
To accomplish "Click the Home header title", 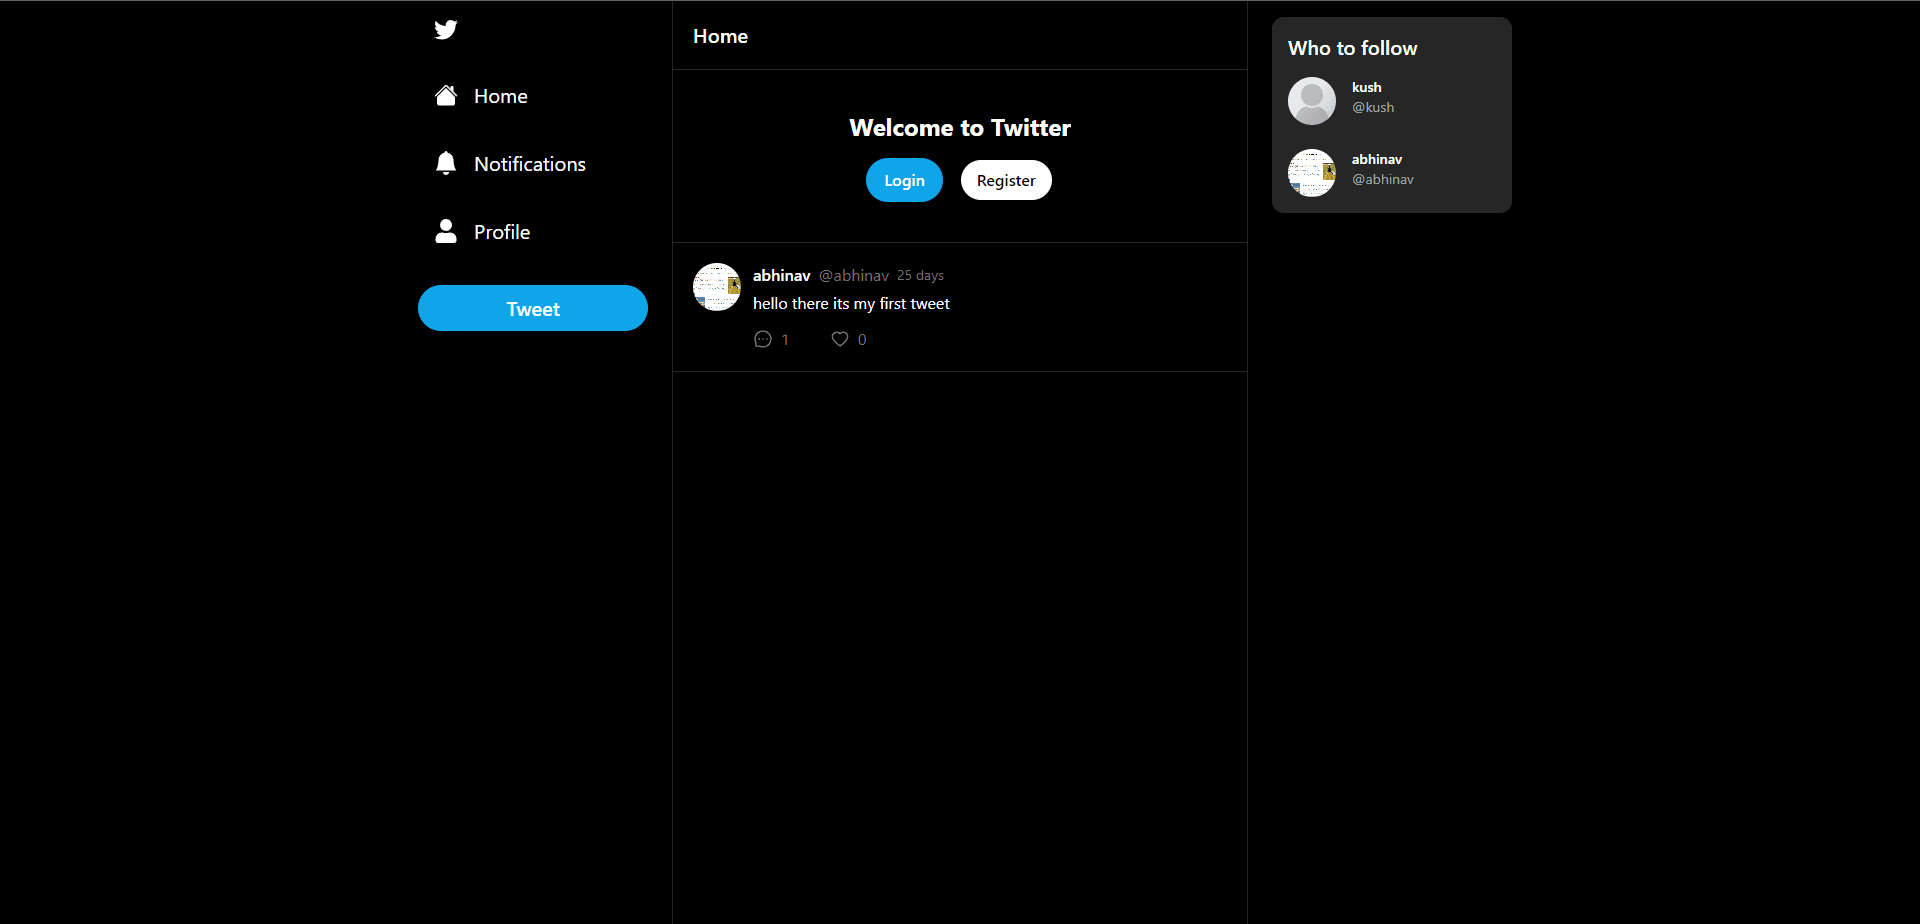I will 720,36.
